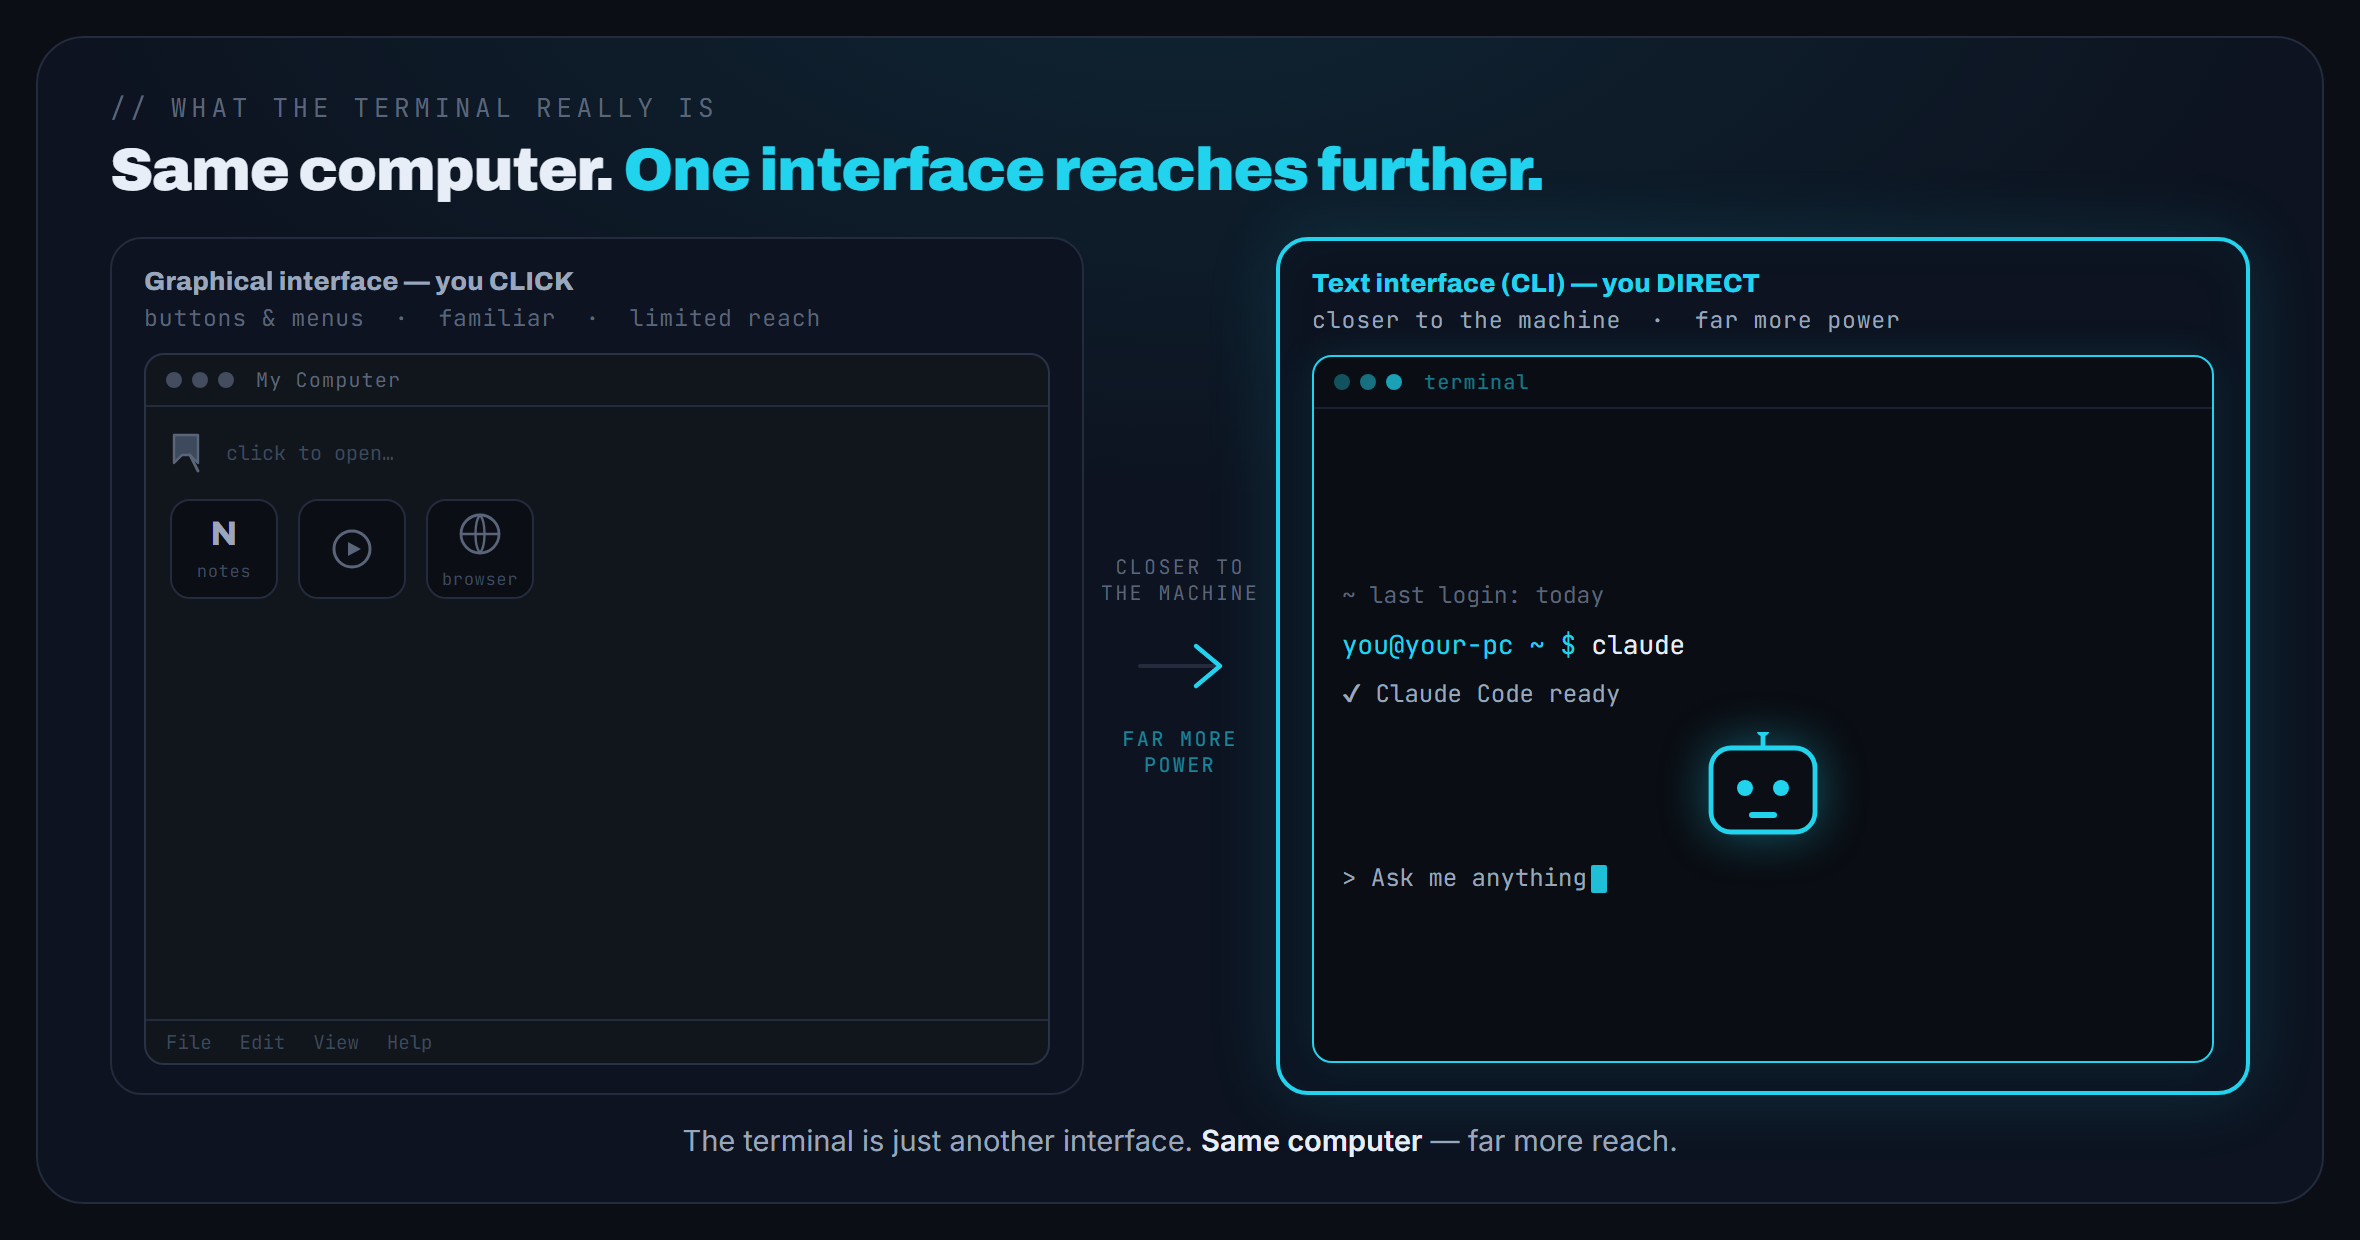Click the first window dot in terminal
This screenshot has width=2360, height=1240.
click(x=1342, y=382)
